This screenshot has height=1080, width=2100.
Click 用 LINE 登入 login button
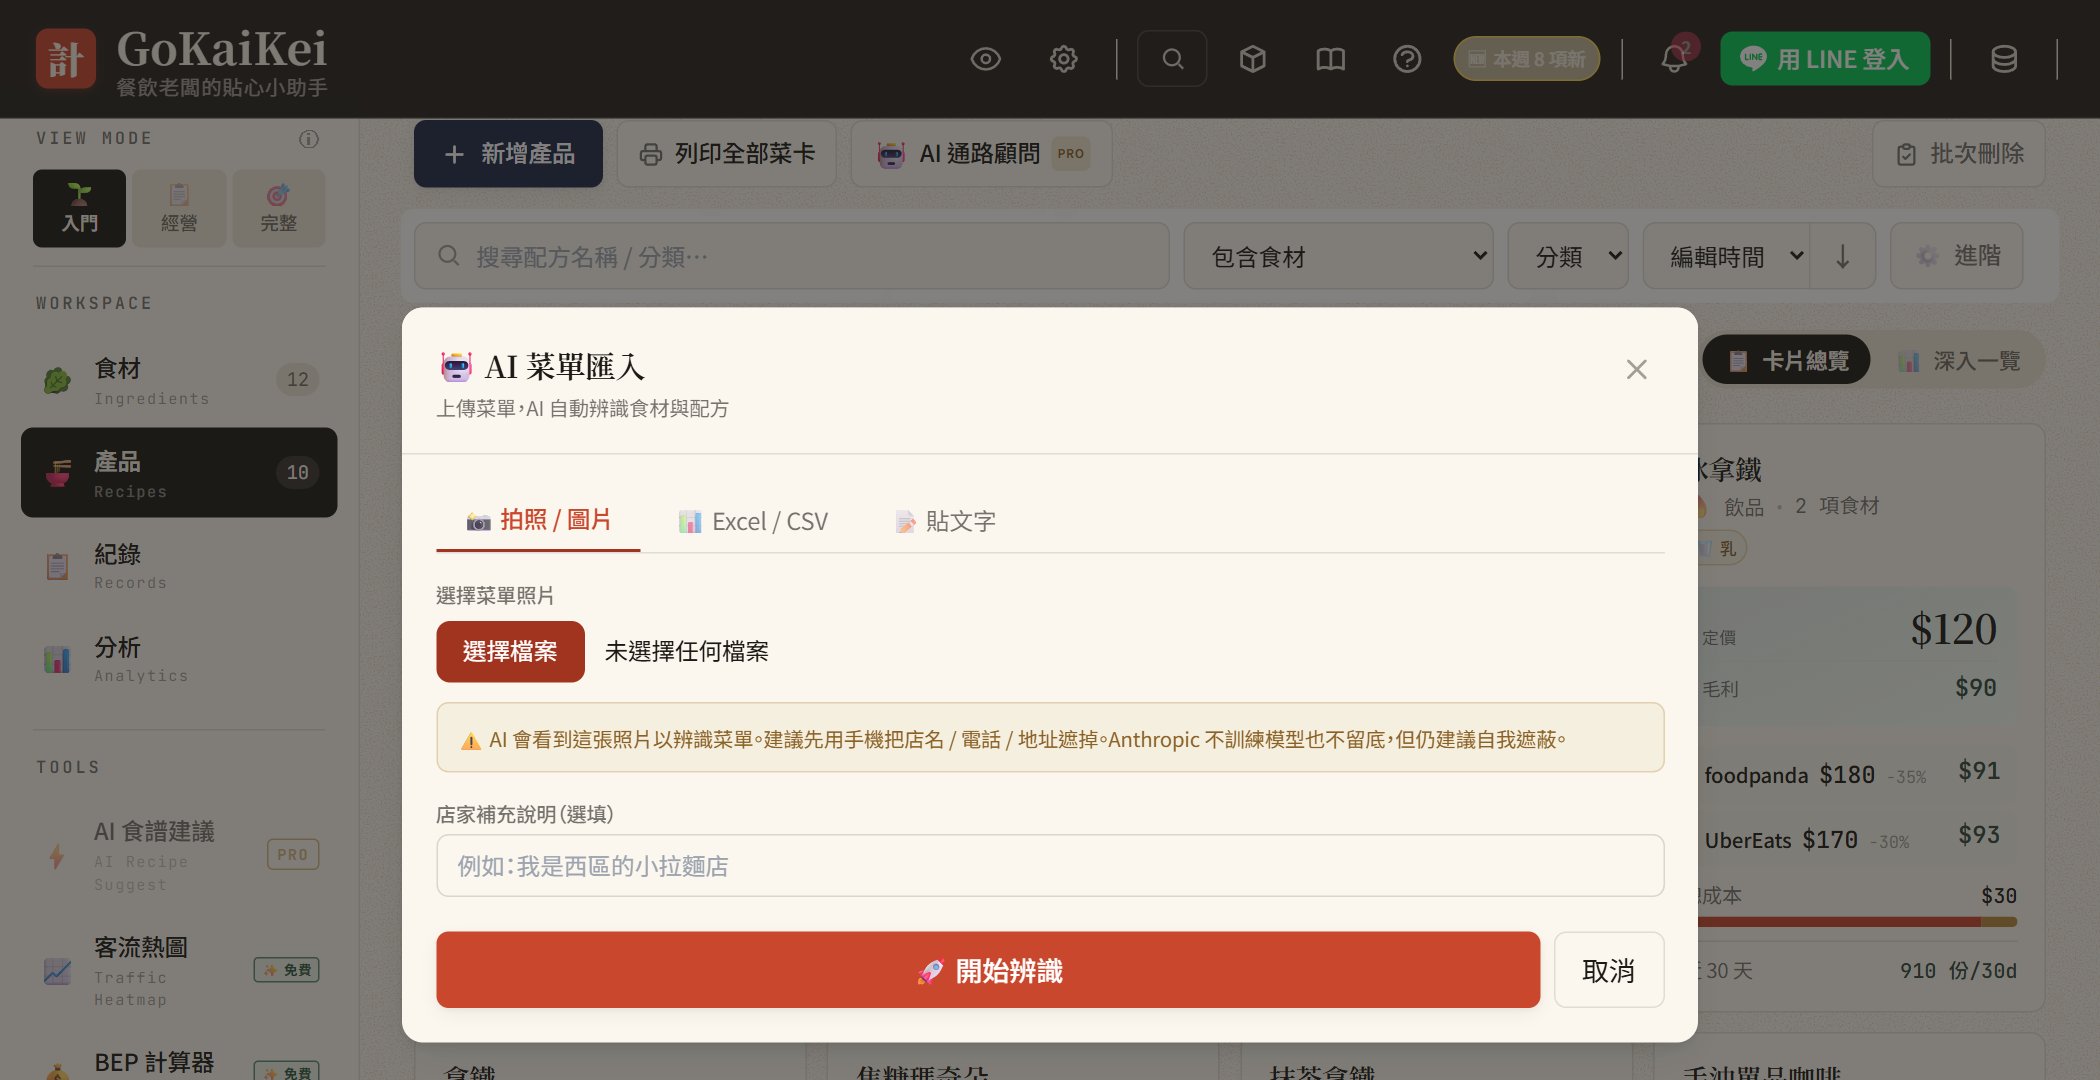click(x=1825, y=59)
